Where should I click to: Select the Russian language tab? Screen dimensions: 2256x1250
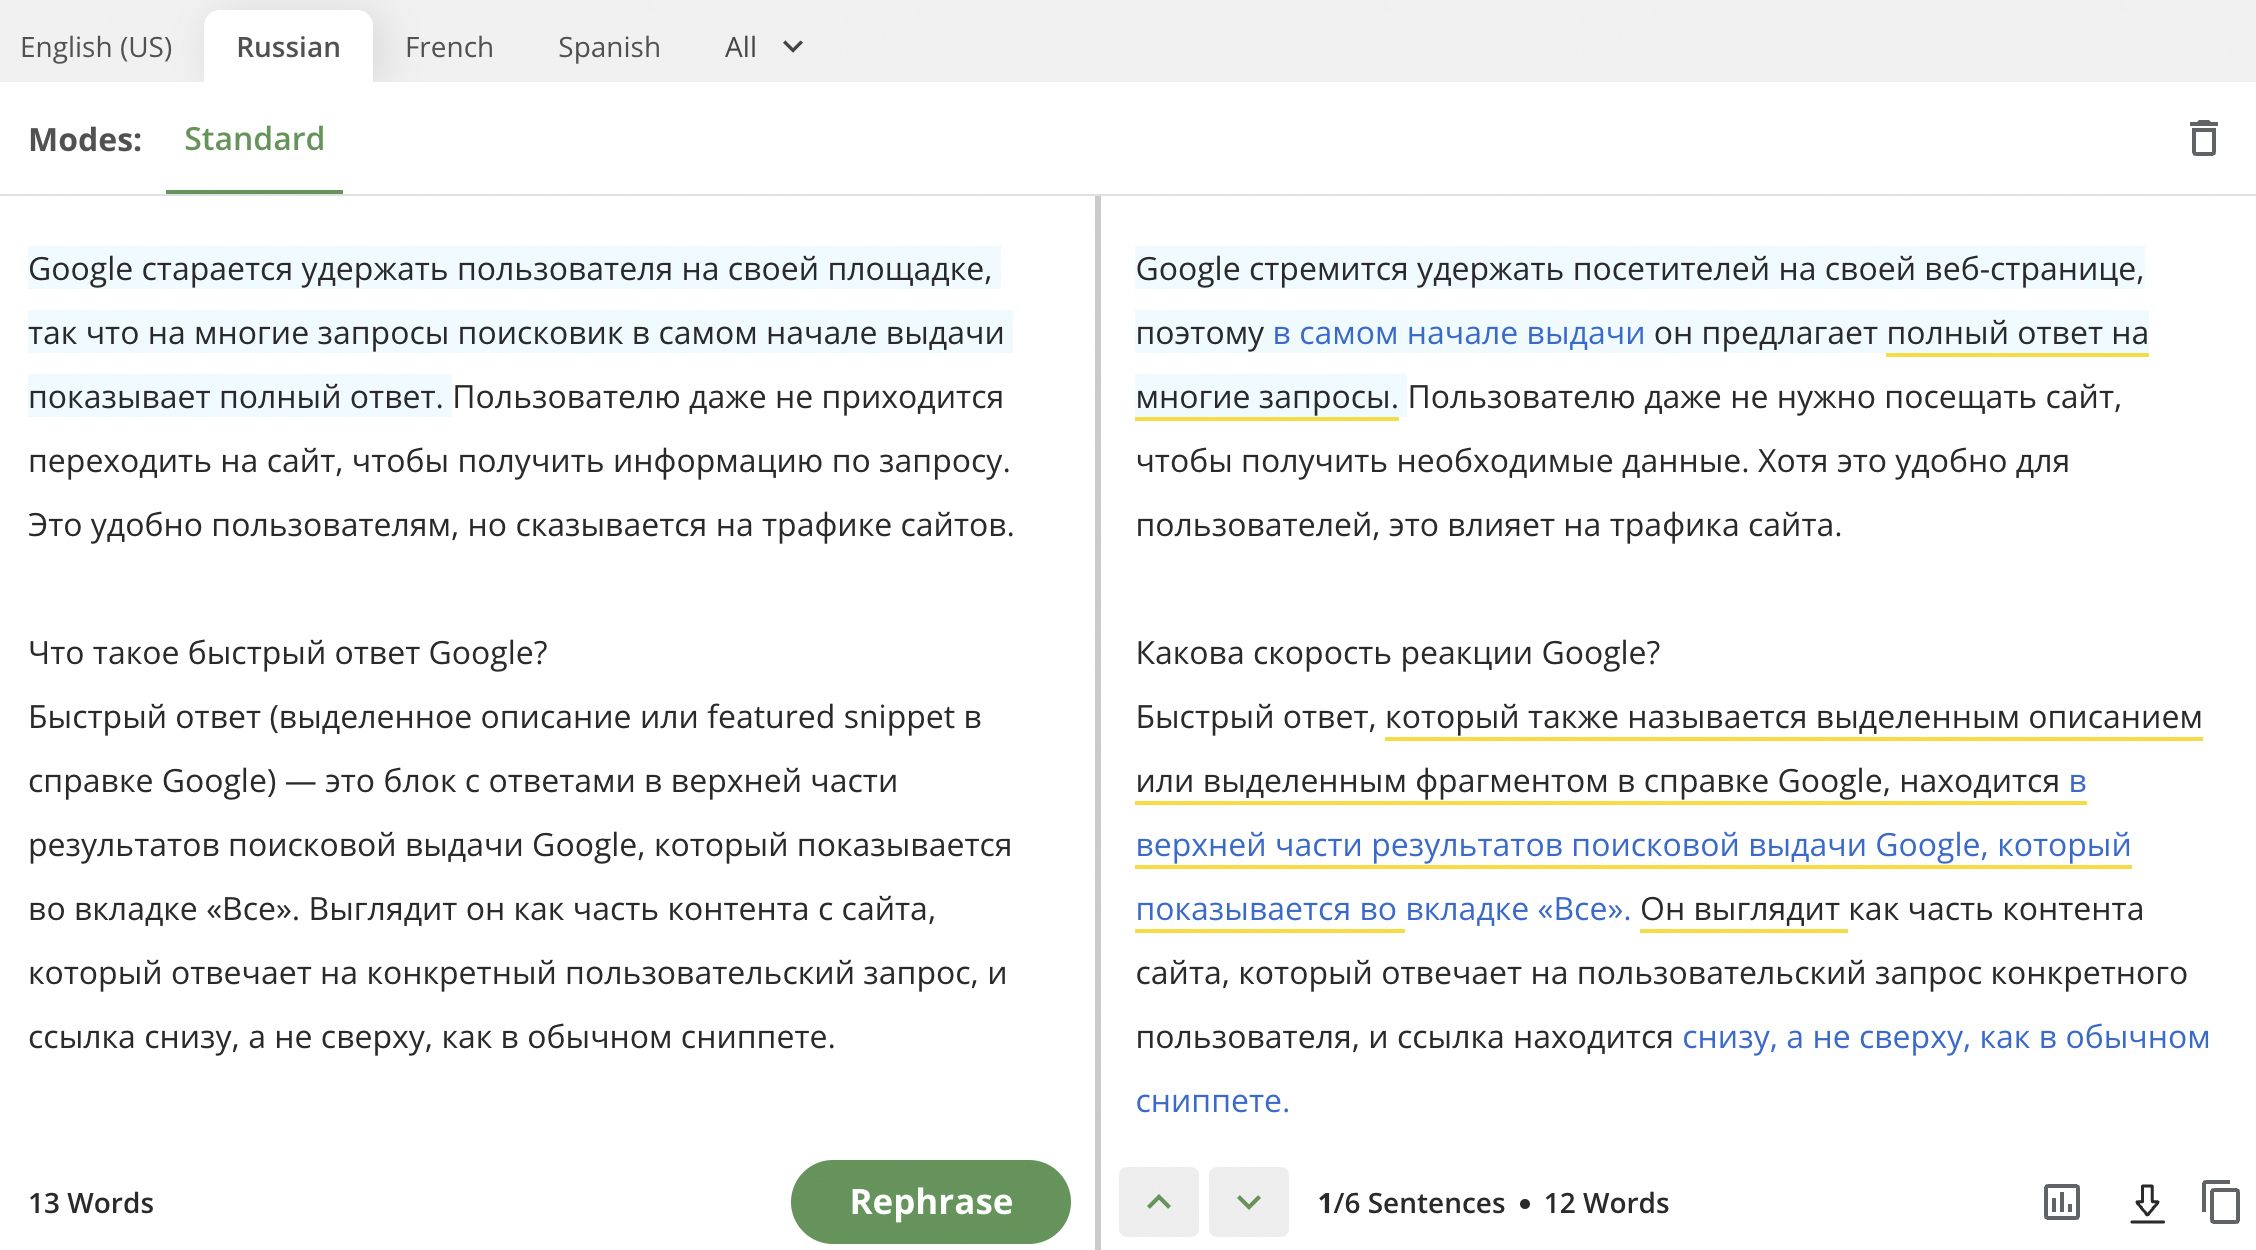pyautogui.click(x=287, y=46)
